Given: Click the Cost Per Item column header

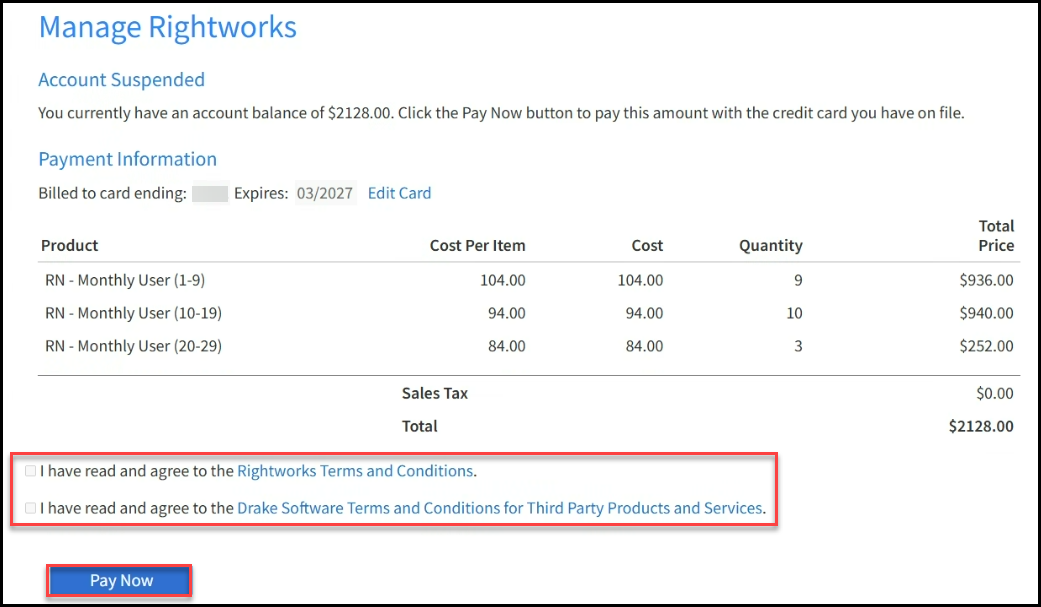Looking at the screenshot, I should tap(477, 246).
